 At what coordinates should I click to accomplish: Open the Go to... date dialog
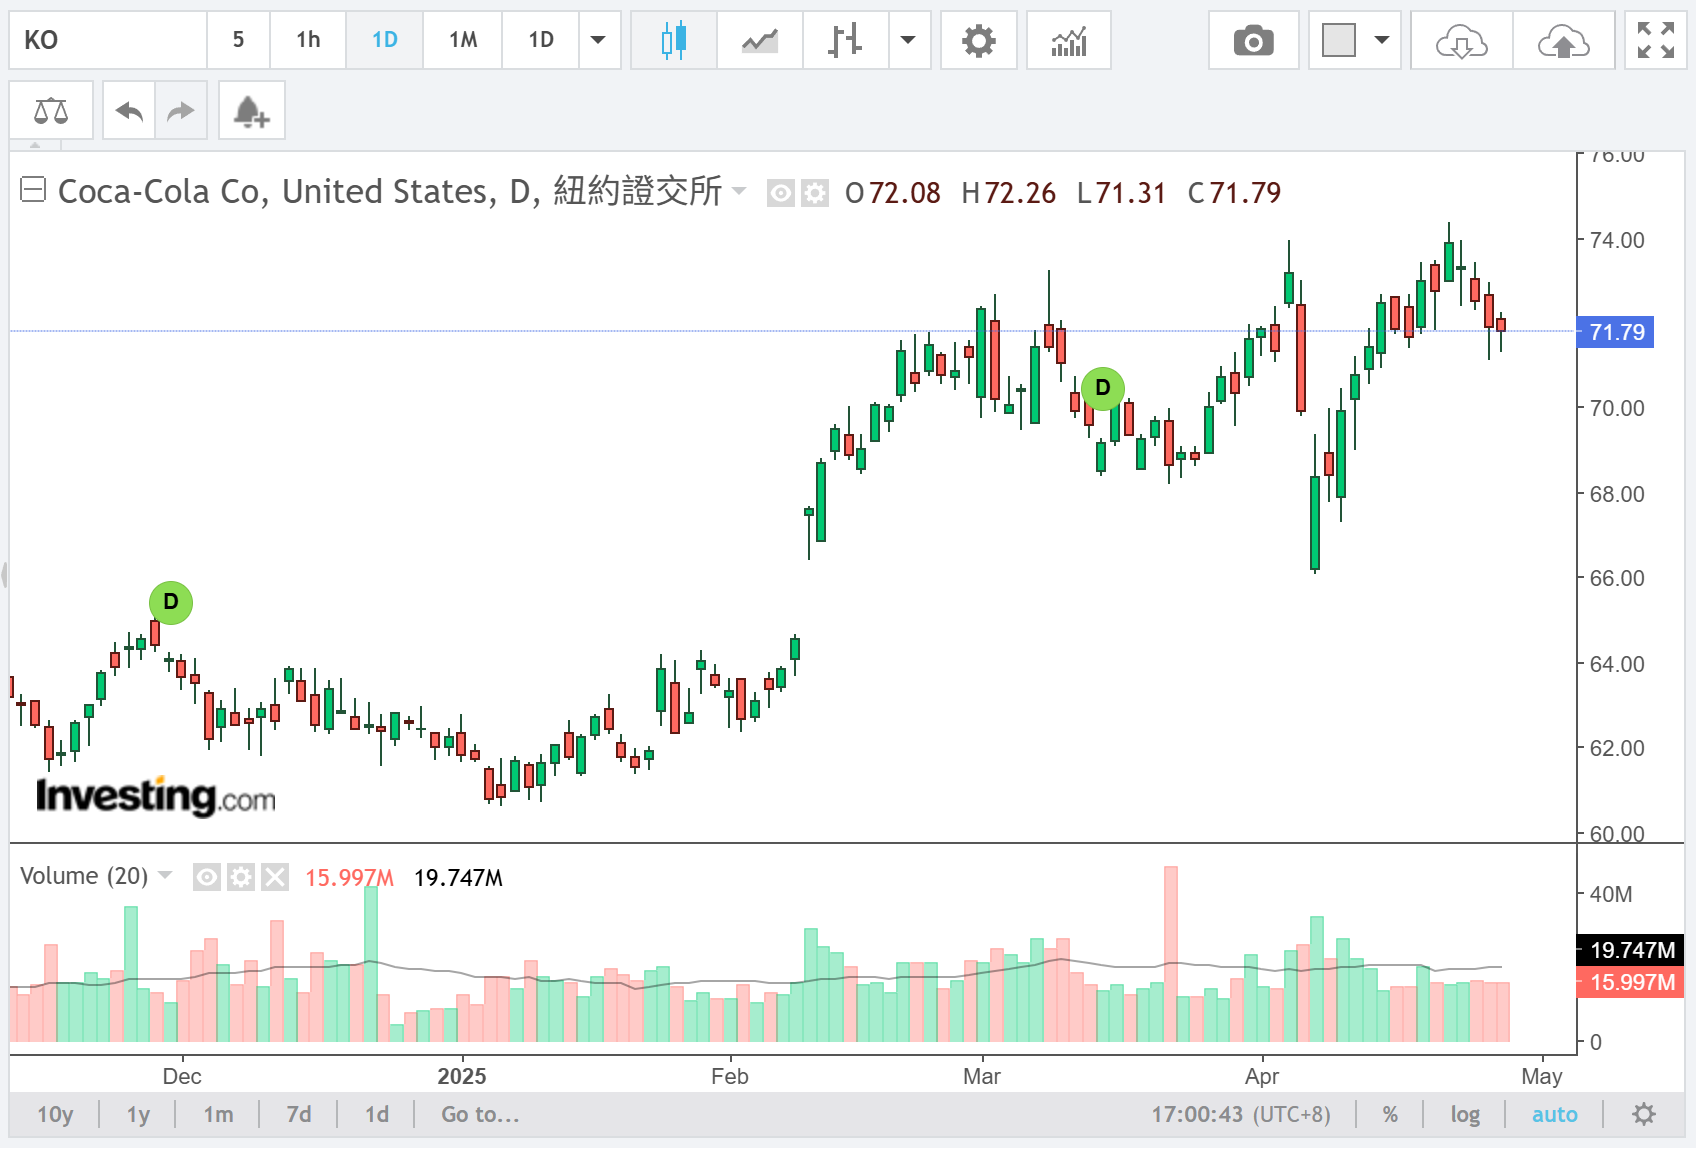(x=480, y=1114)
